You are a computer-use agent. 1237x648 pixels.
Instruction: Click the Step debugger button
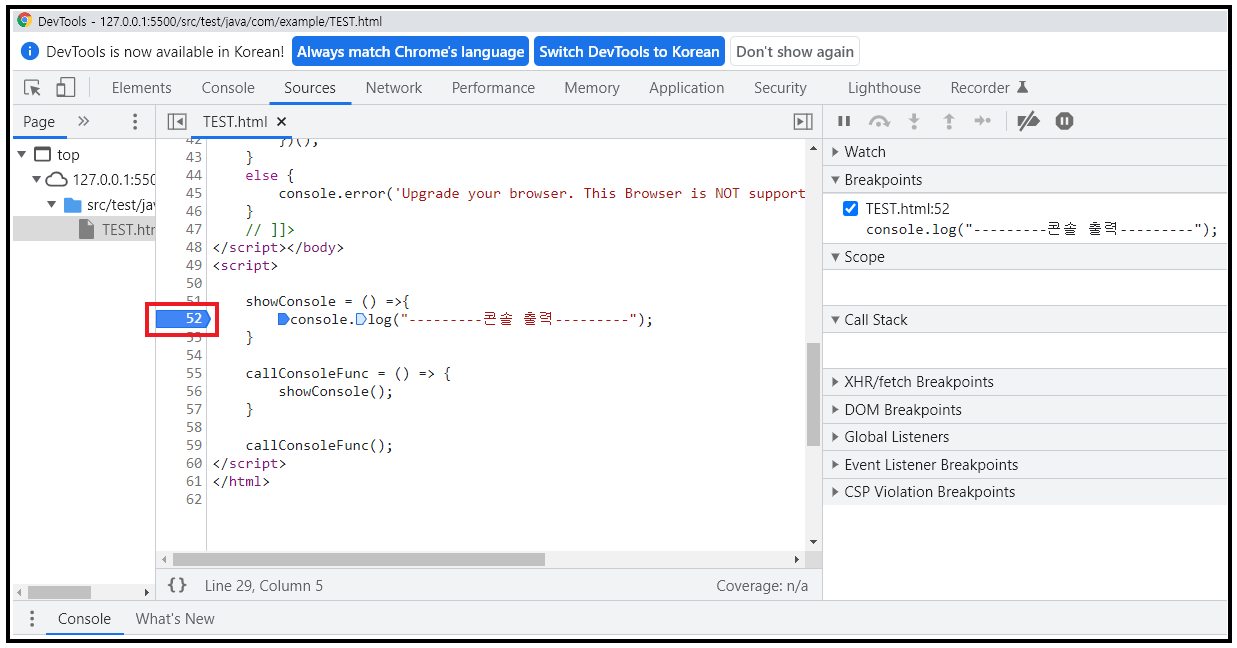pos(983,121)
